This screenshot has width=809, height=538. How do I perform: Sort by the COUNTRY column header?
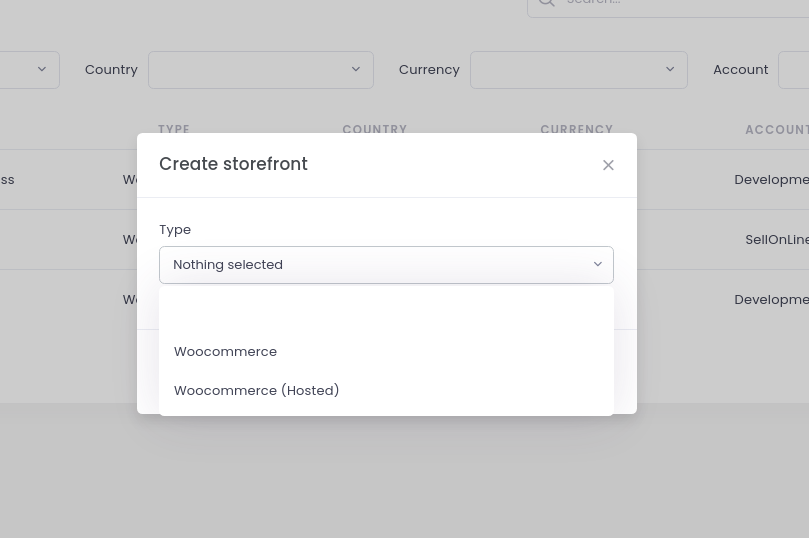375,129
